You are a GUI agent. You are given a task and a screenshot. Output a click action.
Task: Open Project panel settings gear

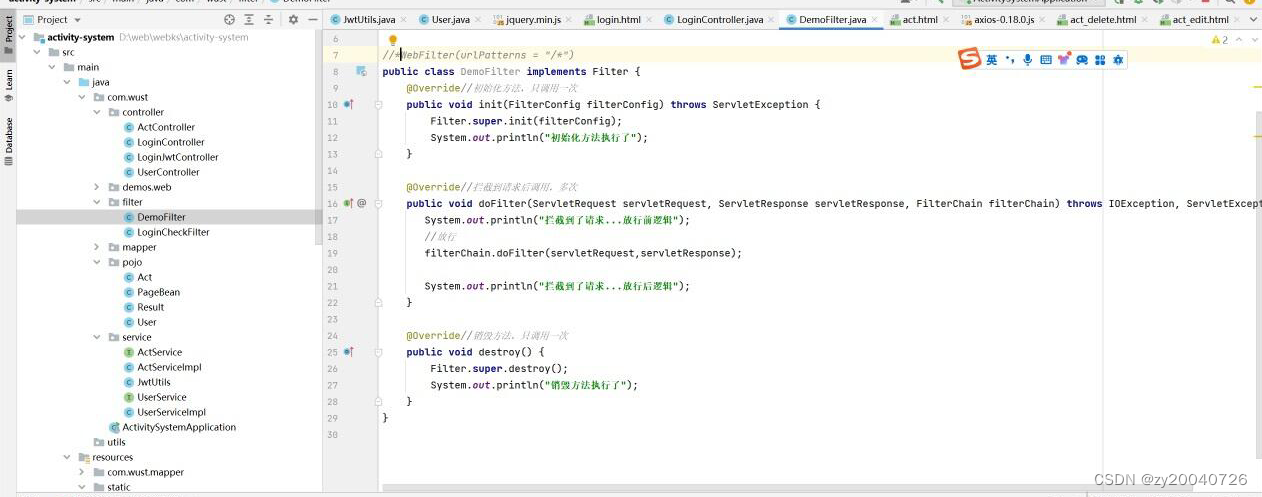tap(293, 19)
